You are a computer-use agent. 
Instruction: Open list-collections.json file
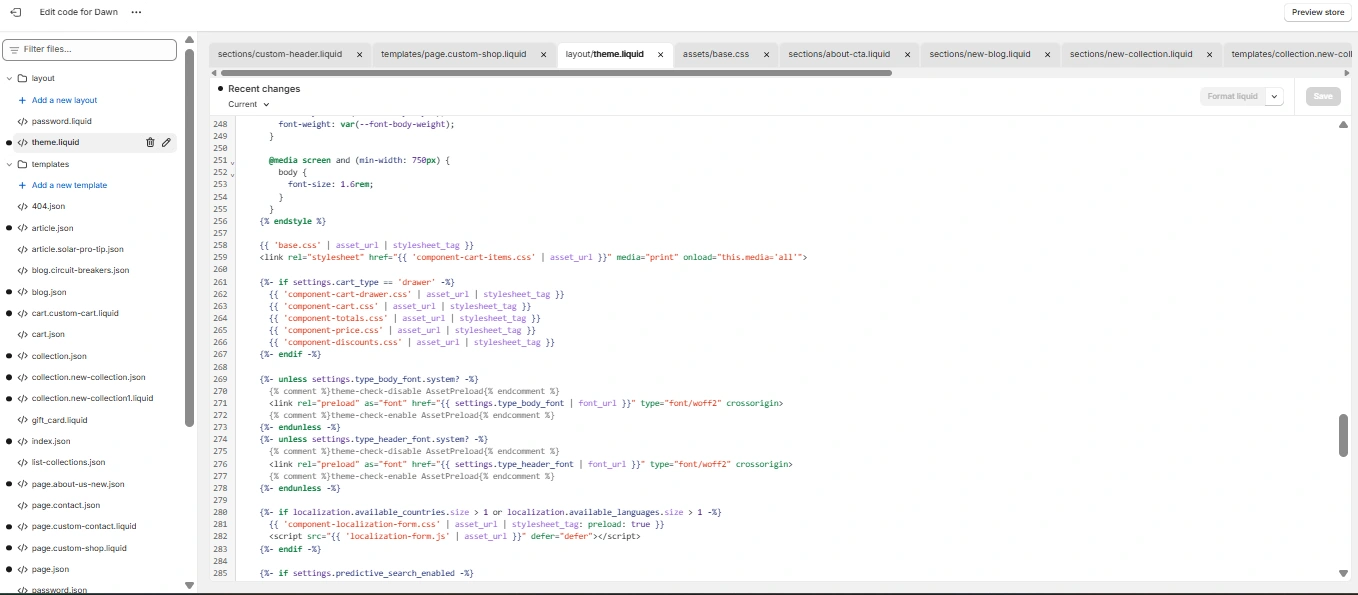68,462
